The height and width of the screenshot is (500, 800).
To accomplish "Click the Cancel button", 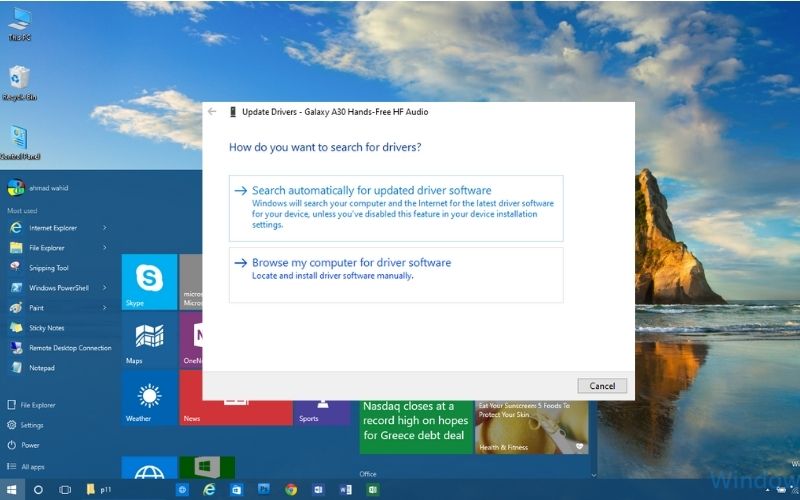I will point(602,386).
